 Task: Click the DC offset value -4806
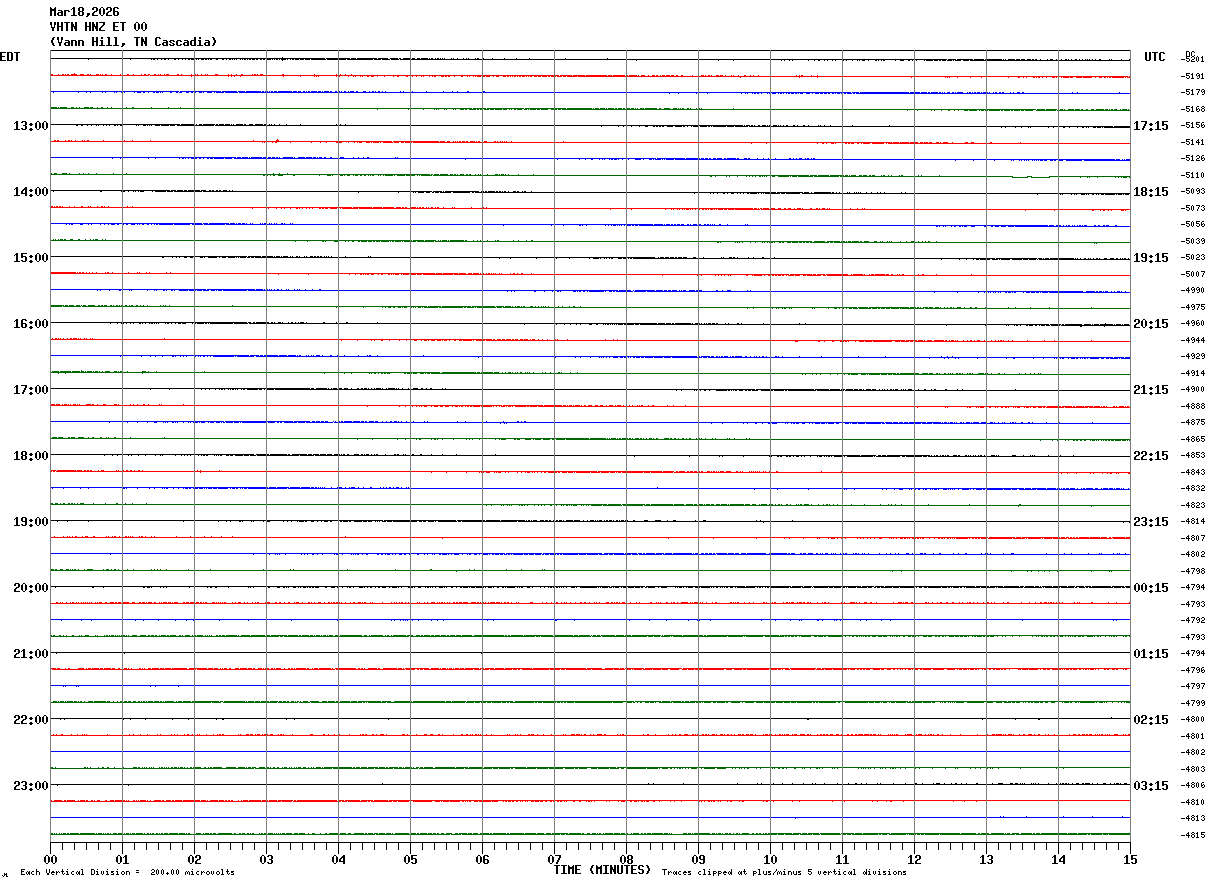coord(1193,785)
